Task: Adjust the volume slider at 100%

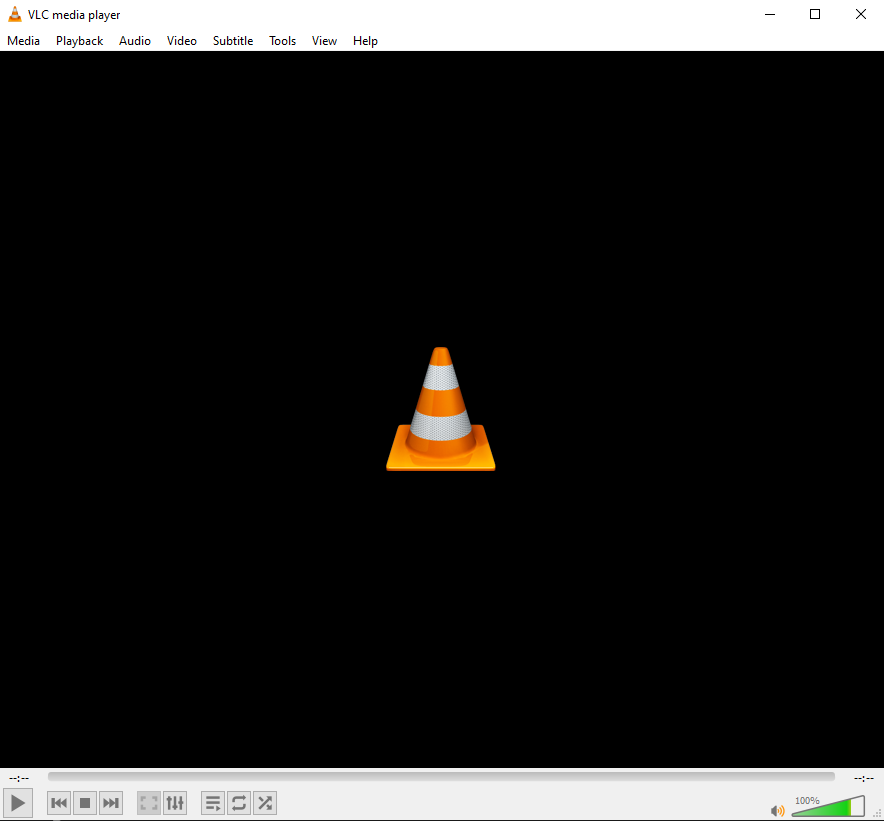Action: point(828,806)
